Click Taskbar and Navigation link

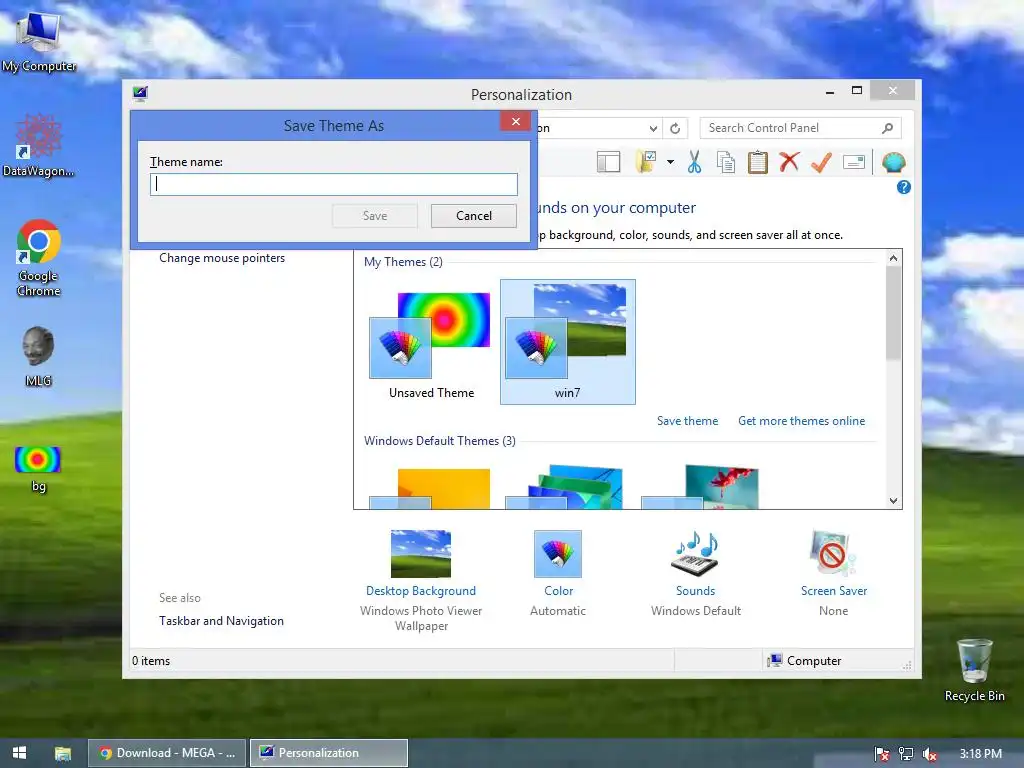221,620
